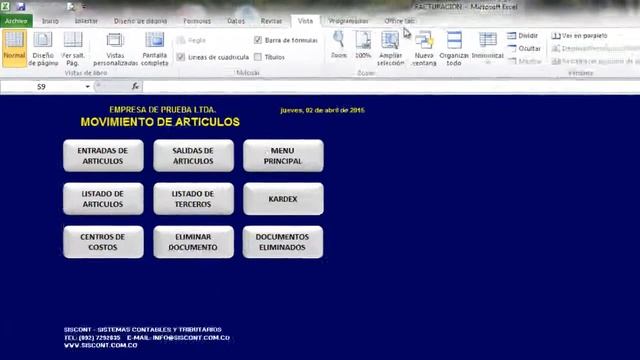Open the Insertar tab
Screen dimensions: 640x360
pyautogui.click(x=86, y=21)
